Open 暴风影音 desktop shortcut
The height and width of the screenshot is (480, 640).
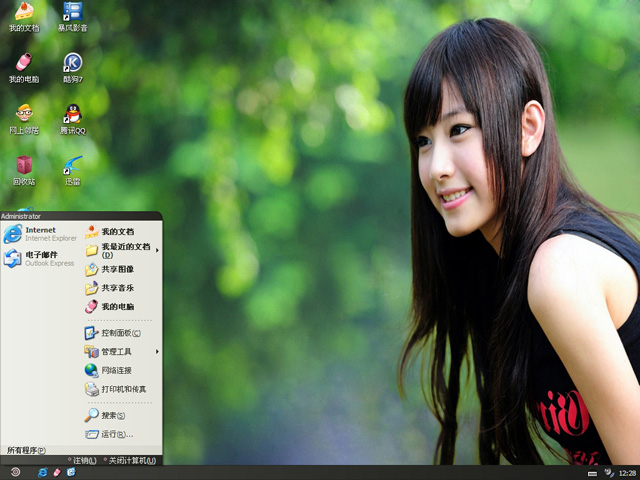[72, 14]
